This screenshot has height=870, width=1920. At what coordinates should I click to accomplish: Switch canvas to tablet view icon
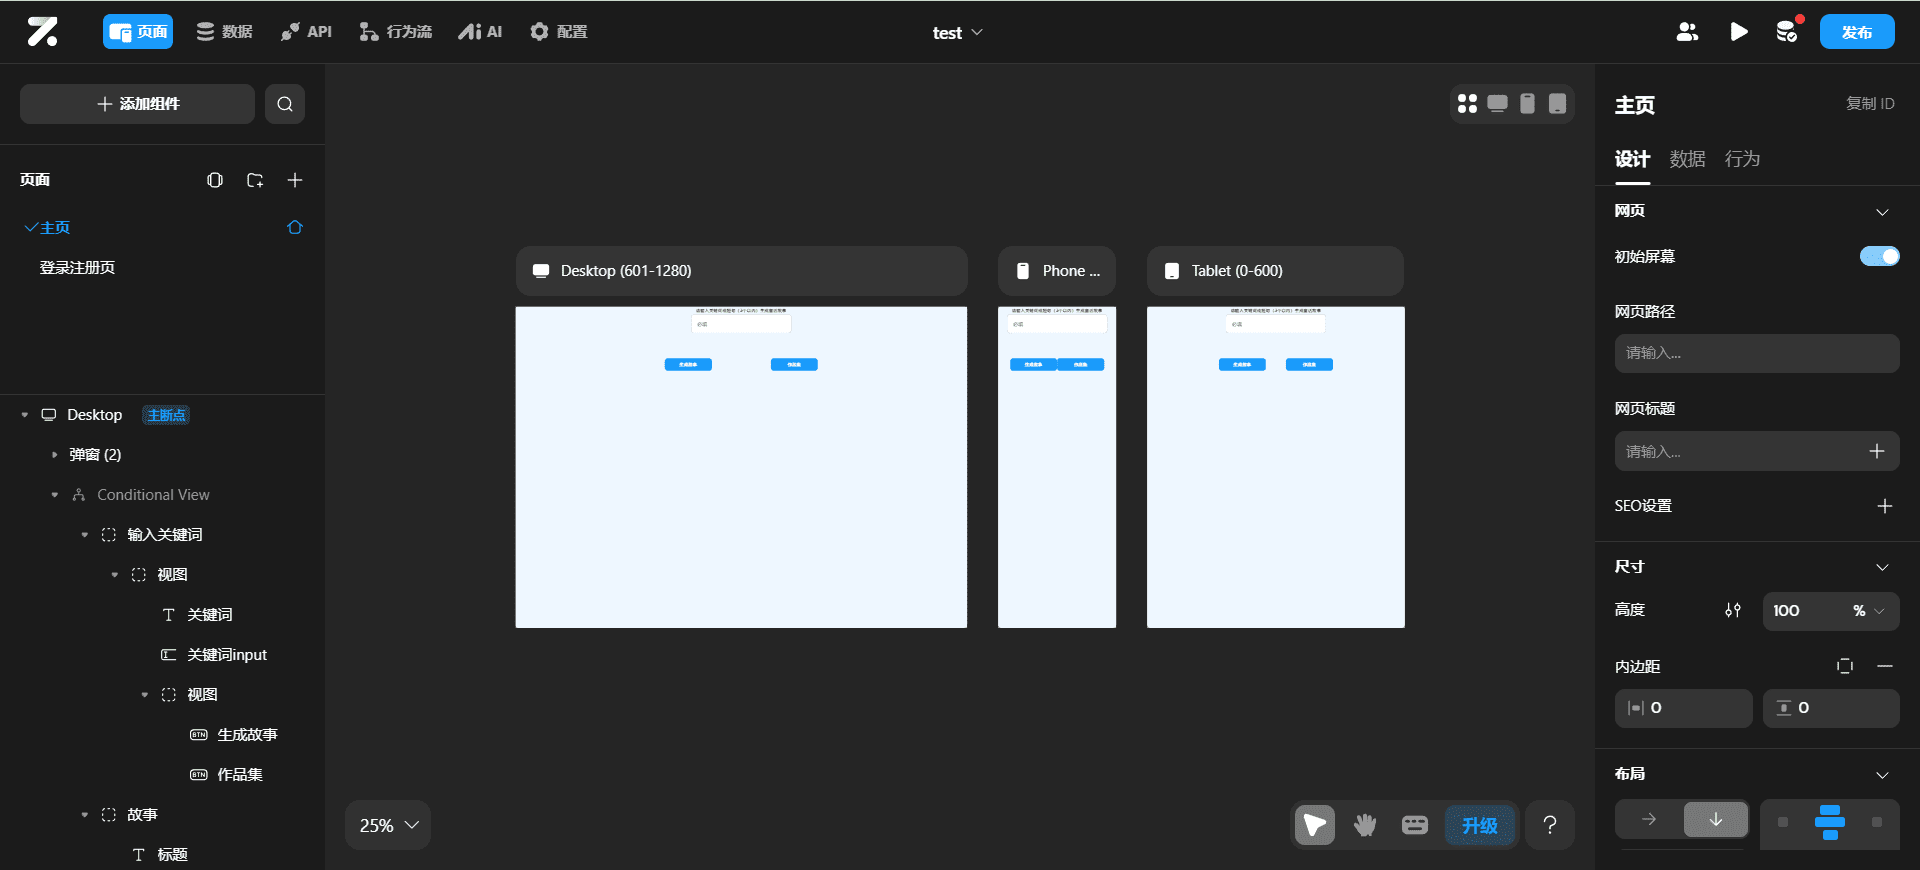(x=1557, y=104)
